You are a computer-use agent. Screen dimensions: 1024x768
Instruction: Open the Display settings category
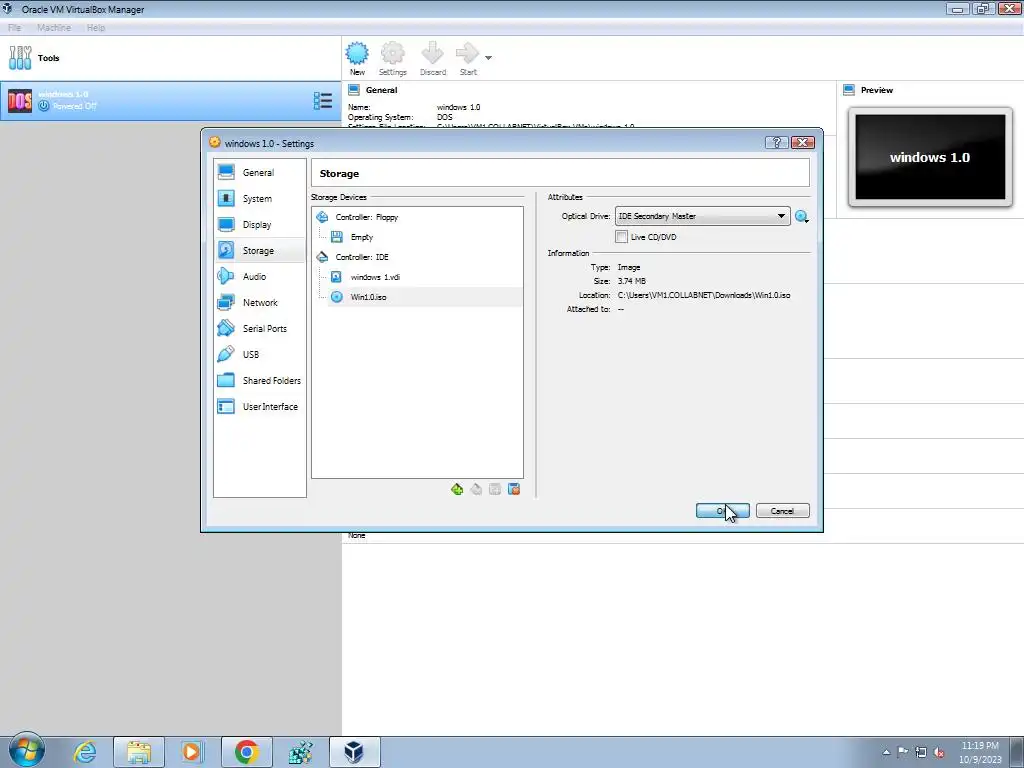point(259,225)
